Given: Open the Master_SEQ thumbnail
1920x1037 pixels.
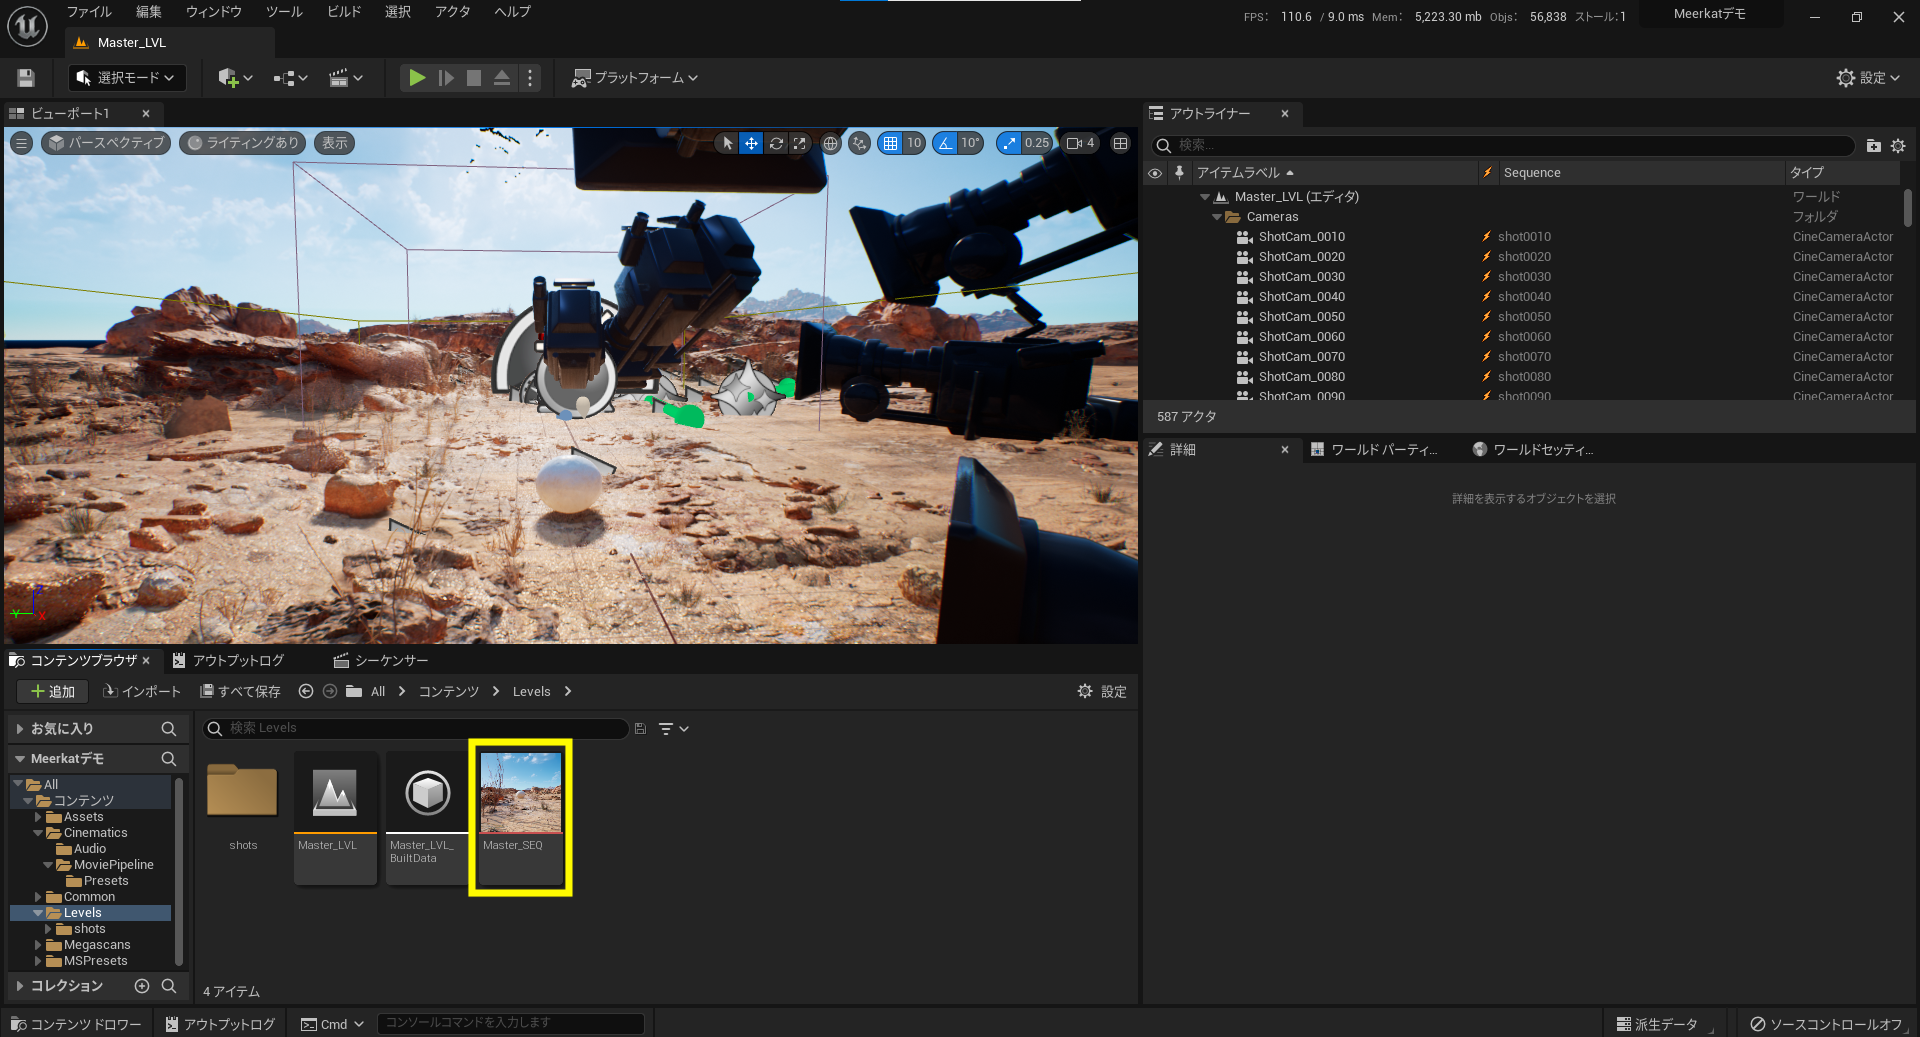Looking at the screenshot, I should [x=520, y=791].
